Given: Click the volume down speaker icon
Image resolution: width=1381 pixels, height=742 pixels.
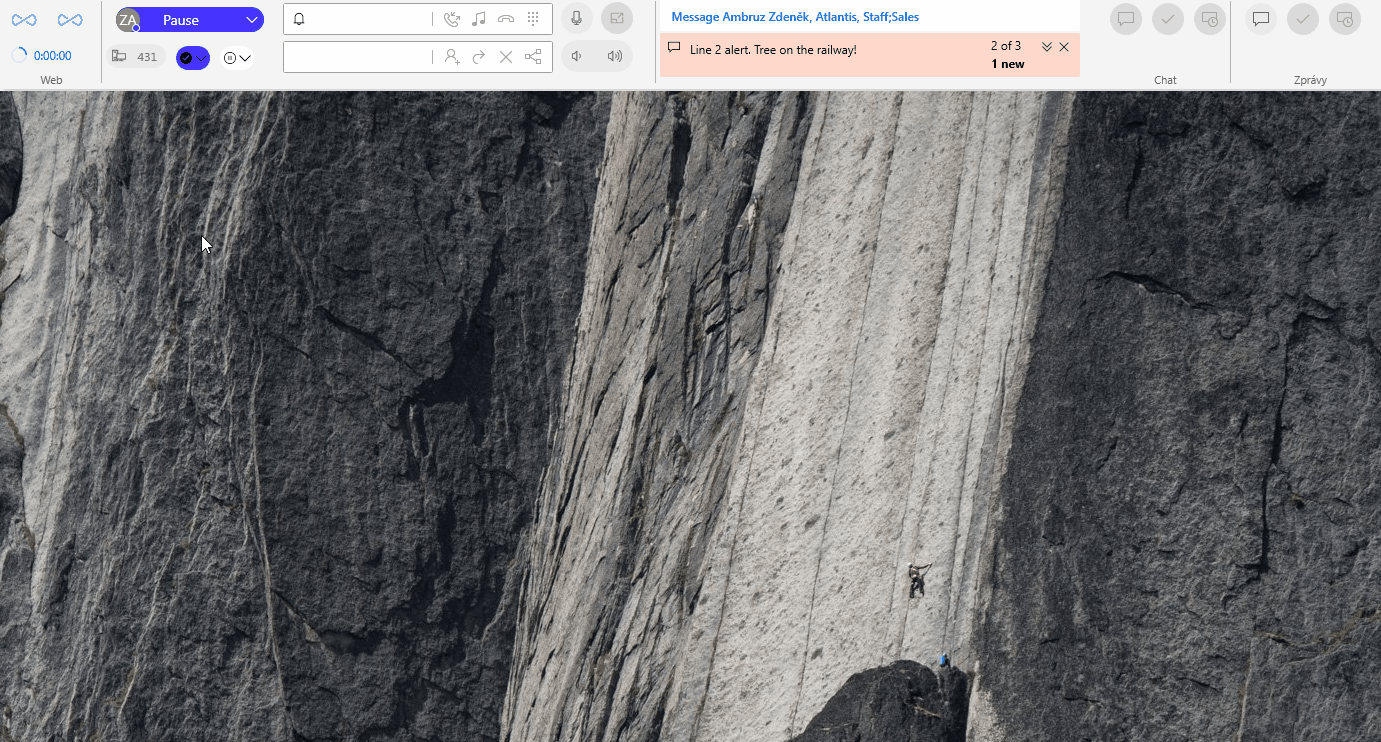Looking at the screenshot, I should tap(577, 56).
